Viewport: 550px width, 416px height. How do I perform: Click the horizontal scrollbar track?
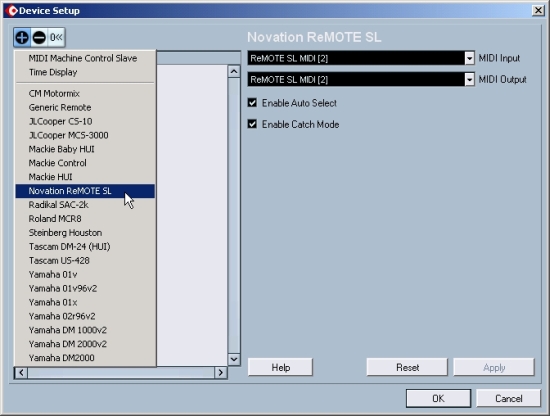(x=121, y=373)
